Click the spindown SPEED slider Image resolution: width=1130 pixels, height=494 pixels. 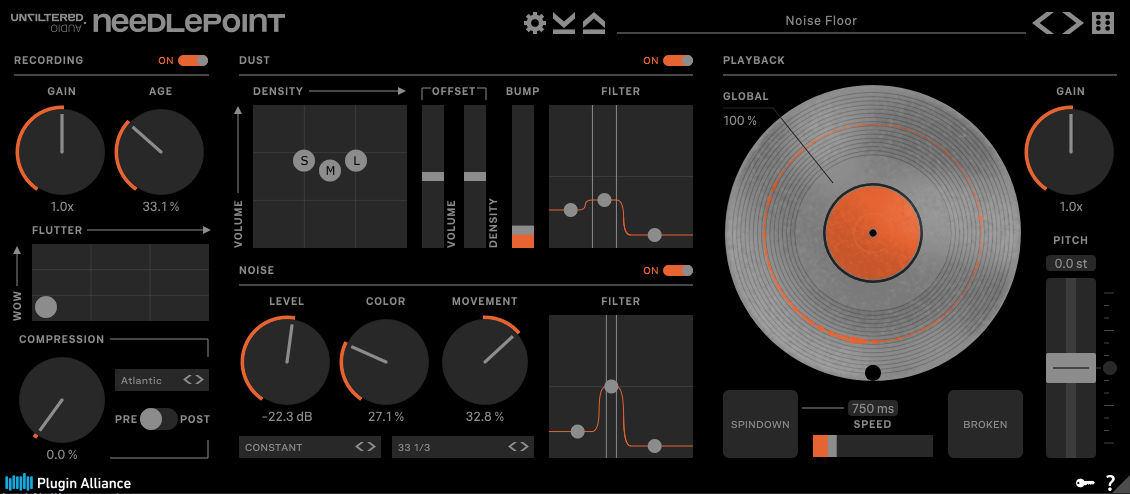pos(873,446)
